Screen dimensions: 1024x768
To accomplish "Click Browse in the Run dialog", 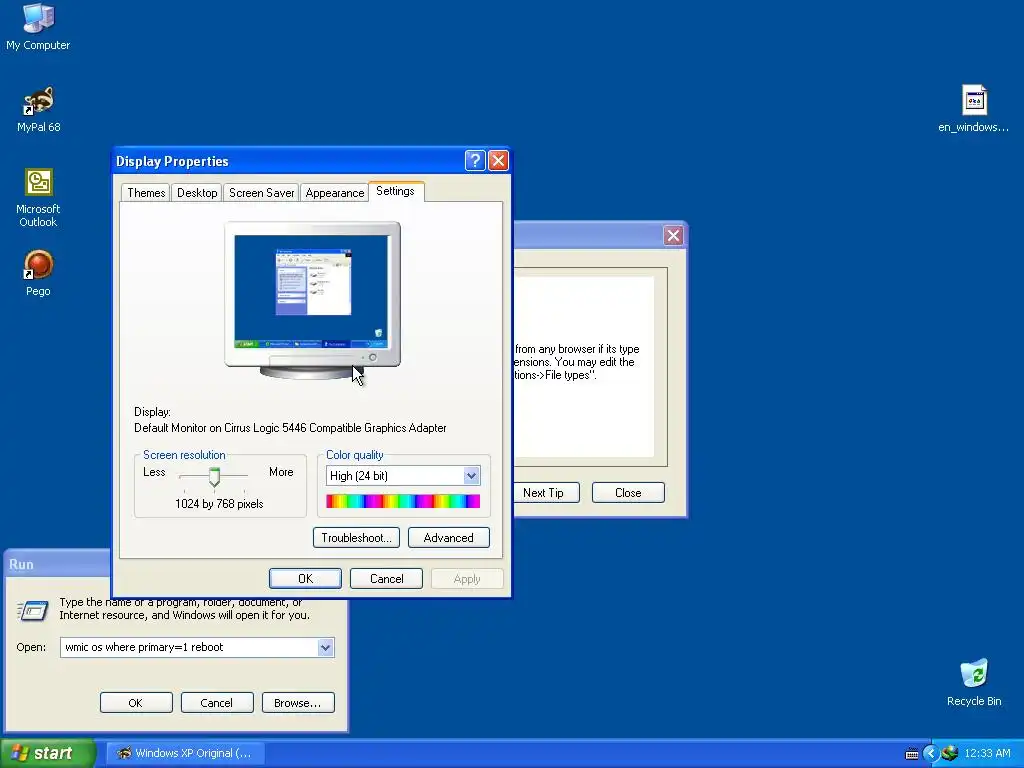I will point(298,703).
